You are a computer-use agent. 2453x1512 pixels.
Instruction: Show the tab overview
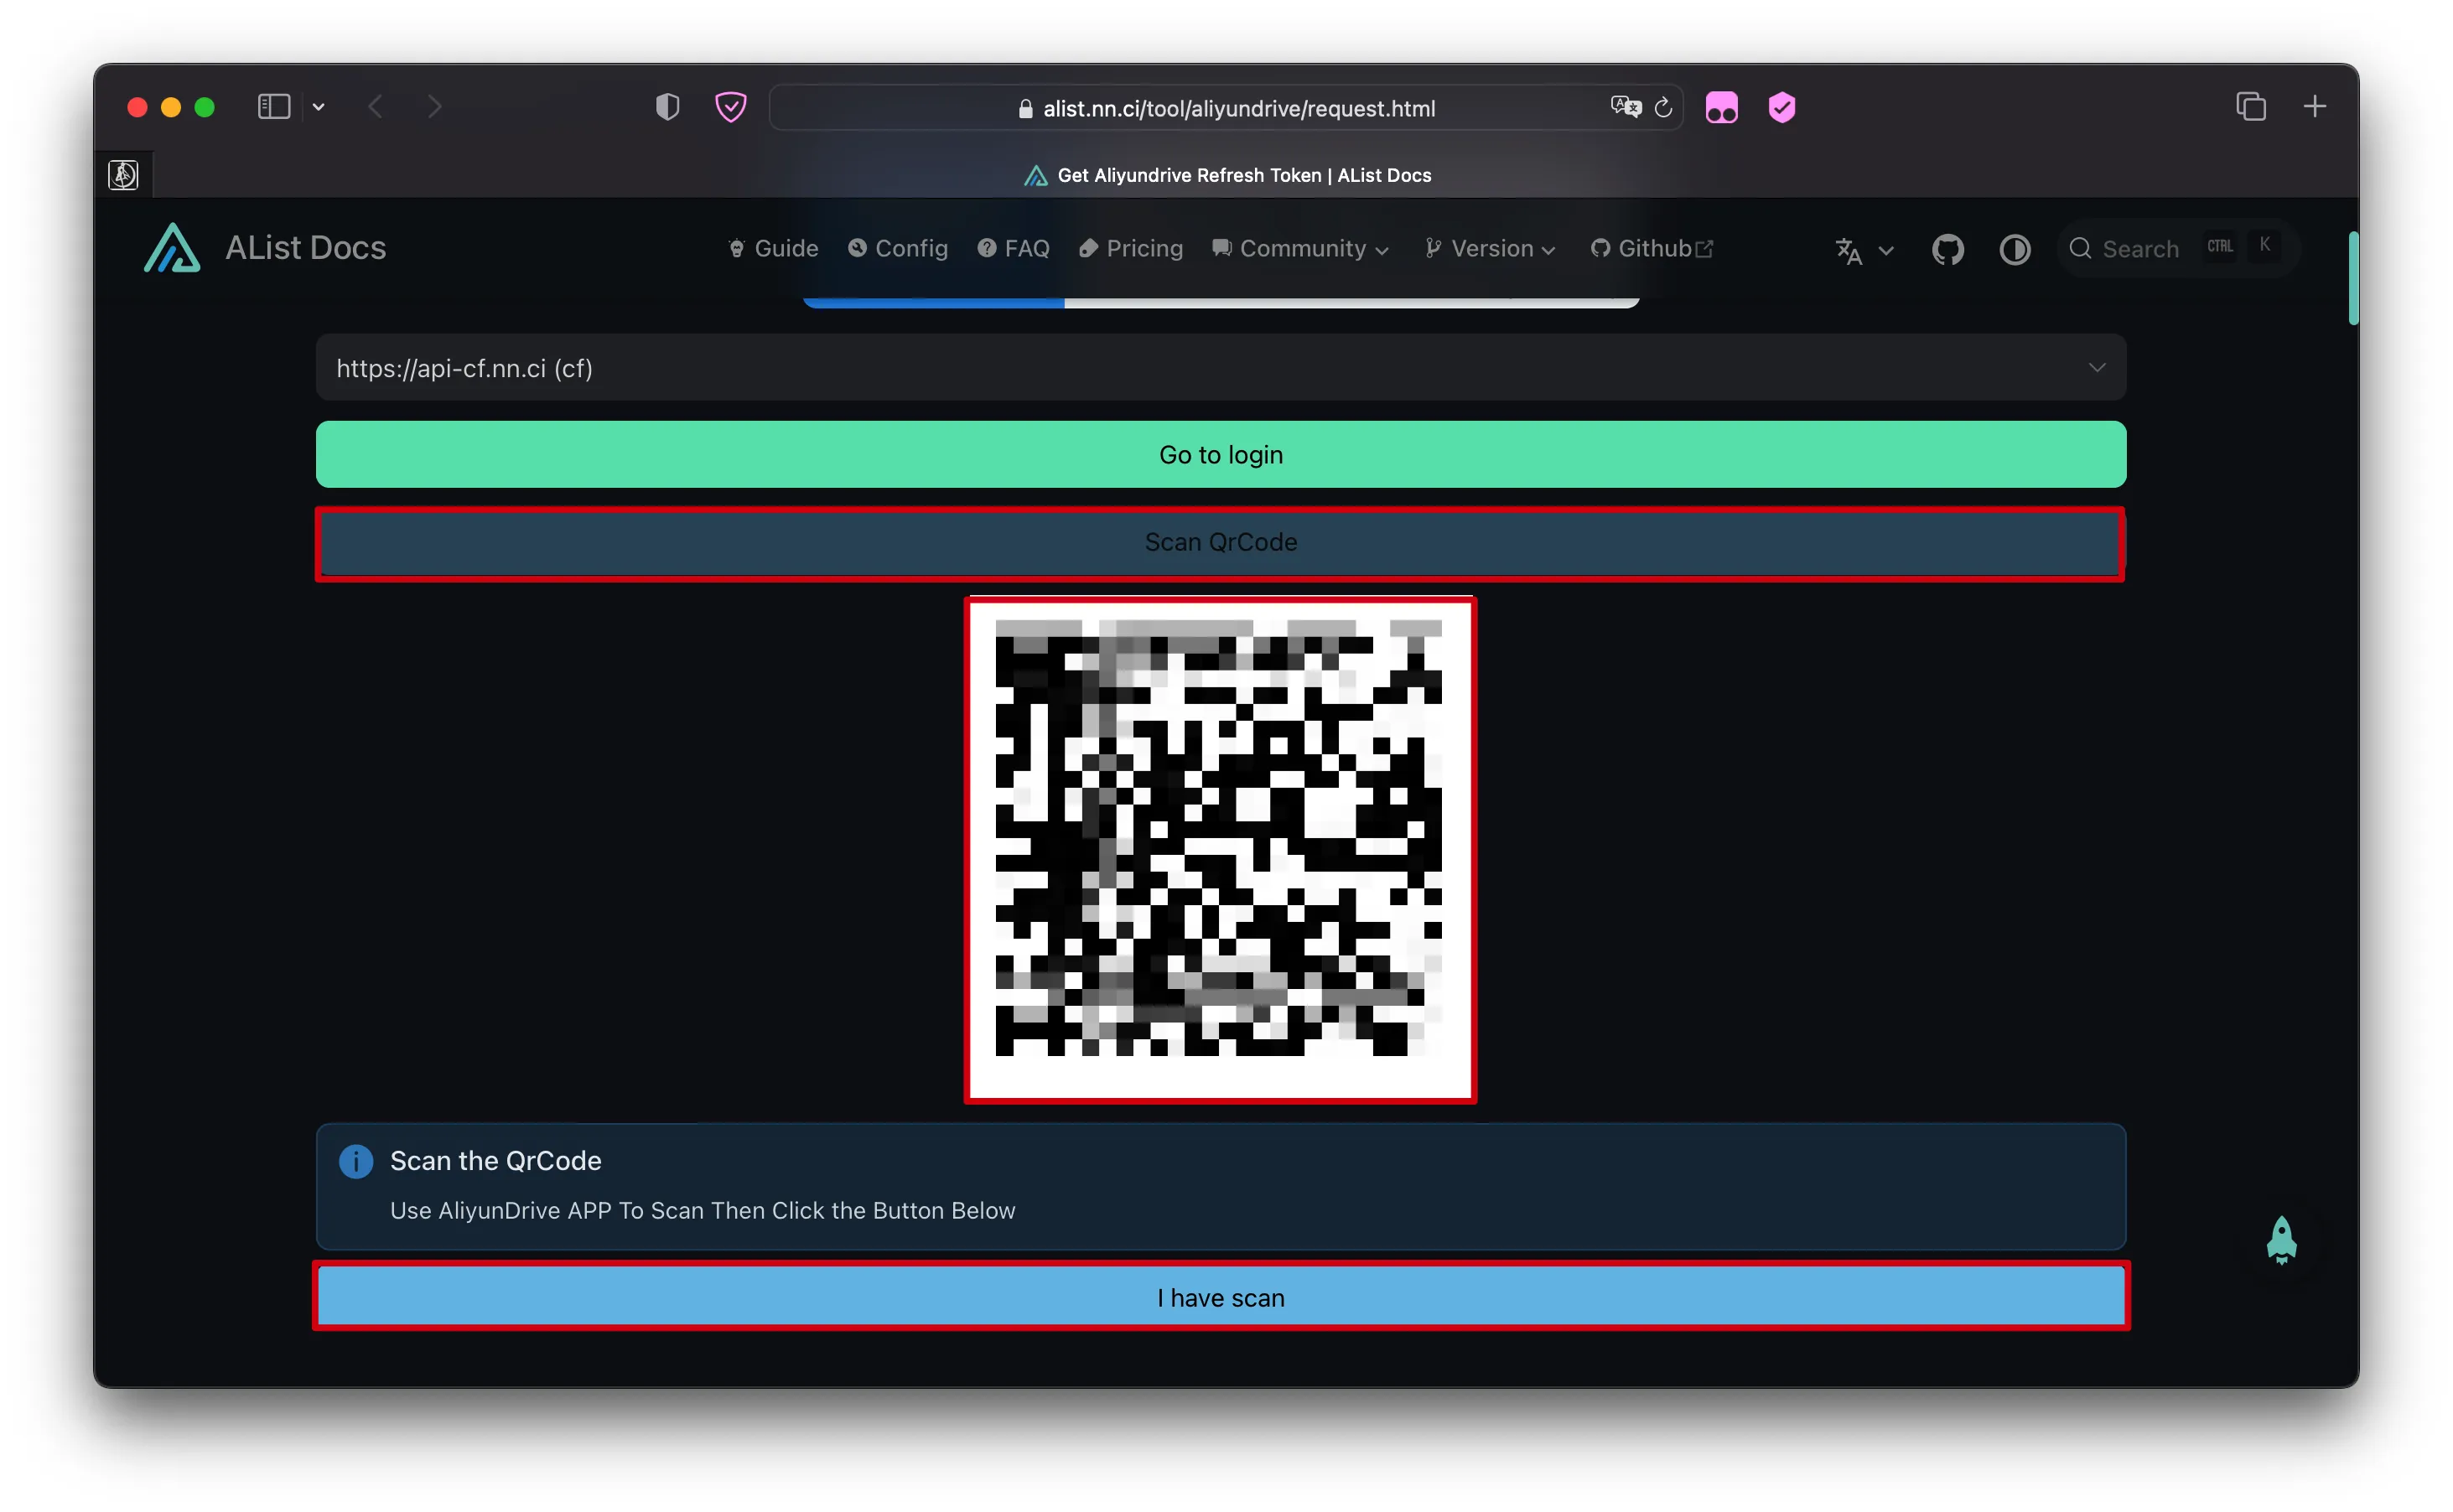point(2250,106)
